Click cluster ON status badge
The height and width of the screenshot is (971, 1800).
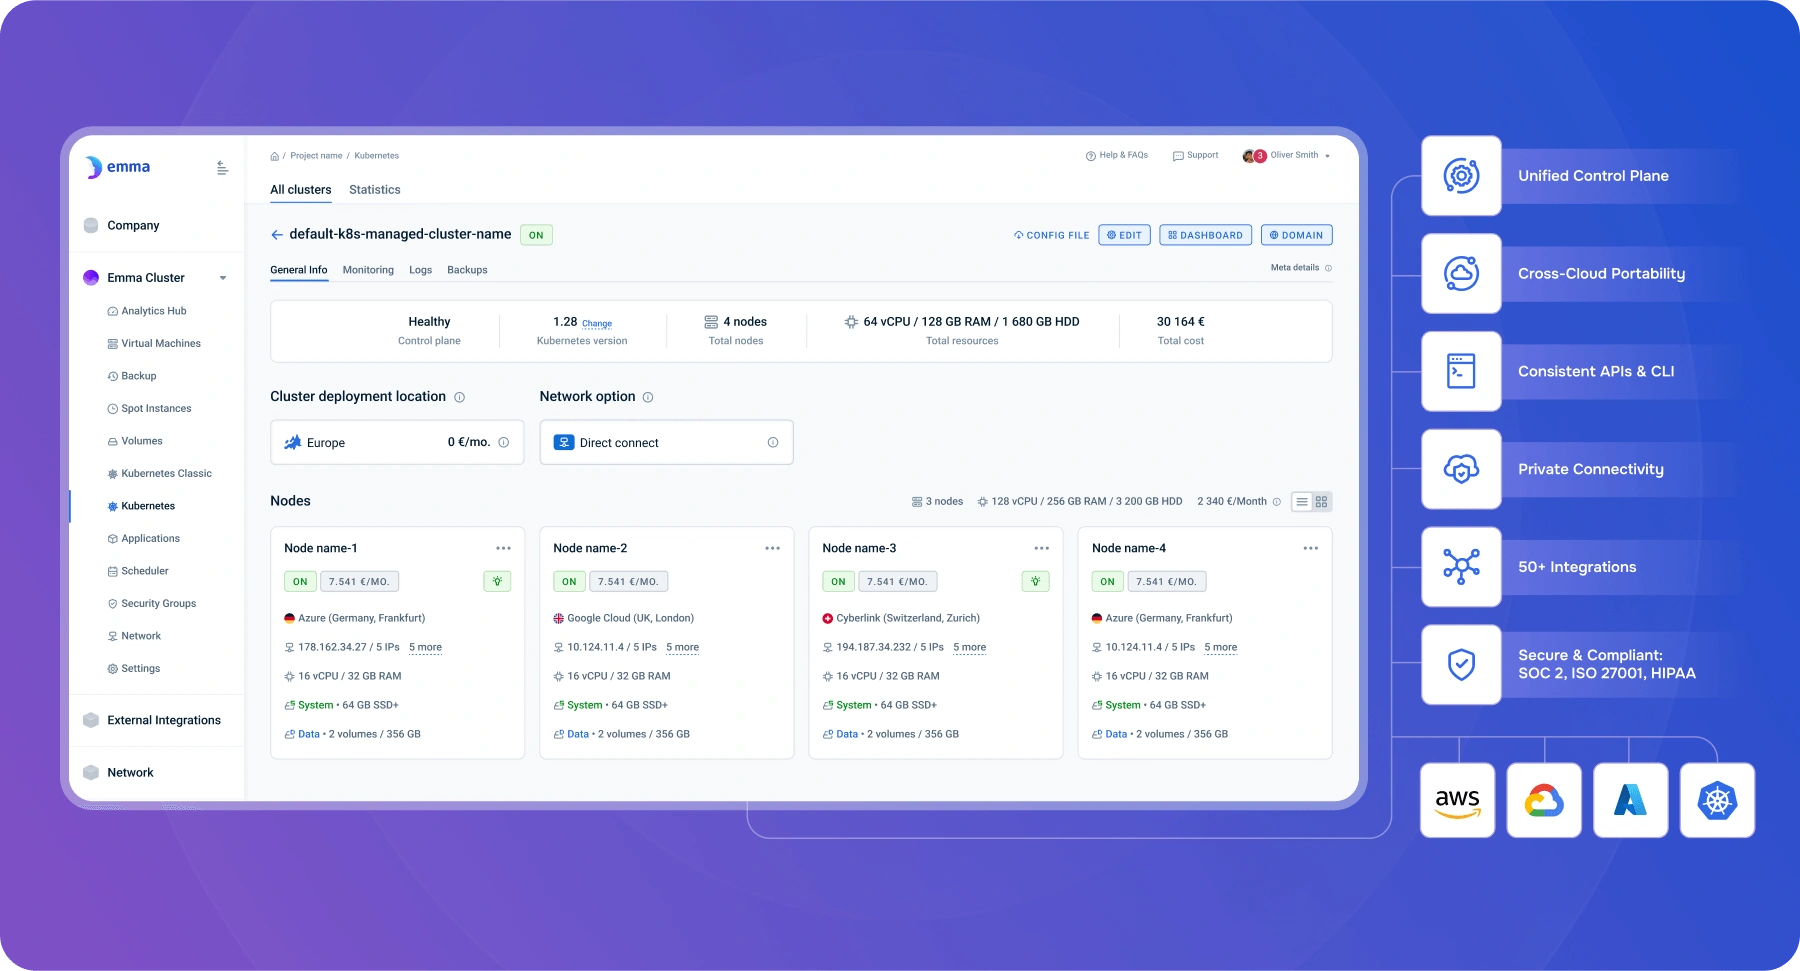coord(536,235)
